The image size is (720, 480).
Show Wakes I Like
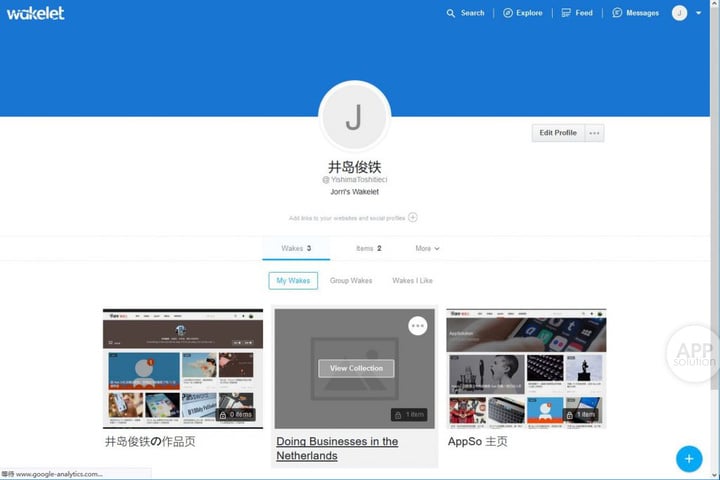pyautogui.click(x=412, y=281)
